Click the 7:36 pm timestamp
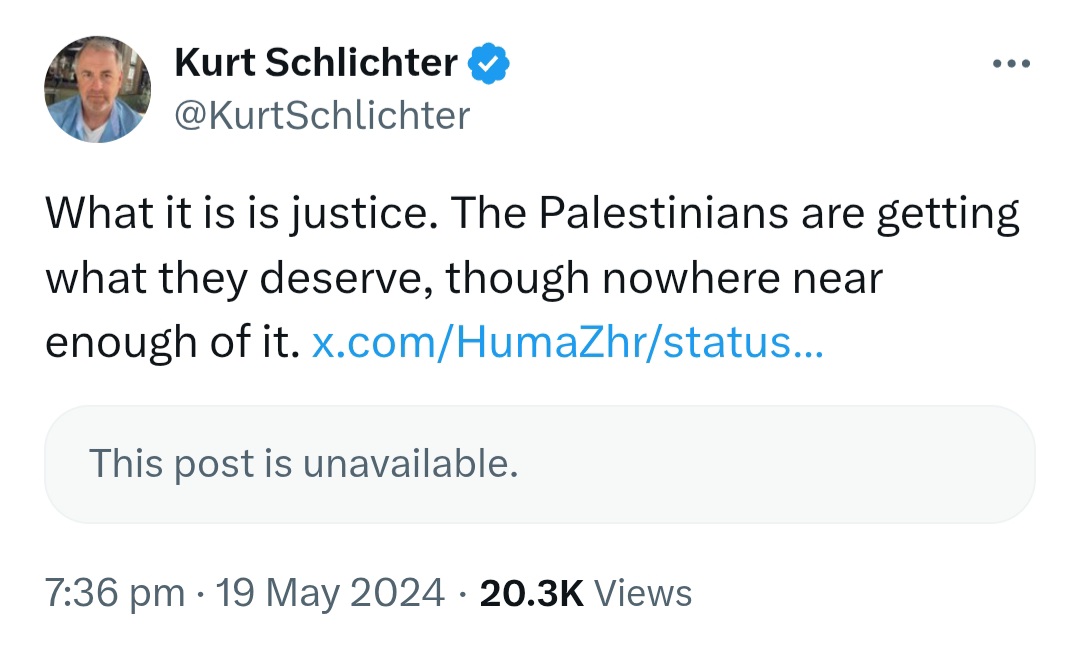1080x648 pixels. (115, 592)
